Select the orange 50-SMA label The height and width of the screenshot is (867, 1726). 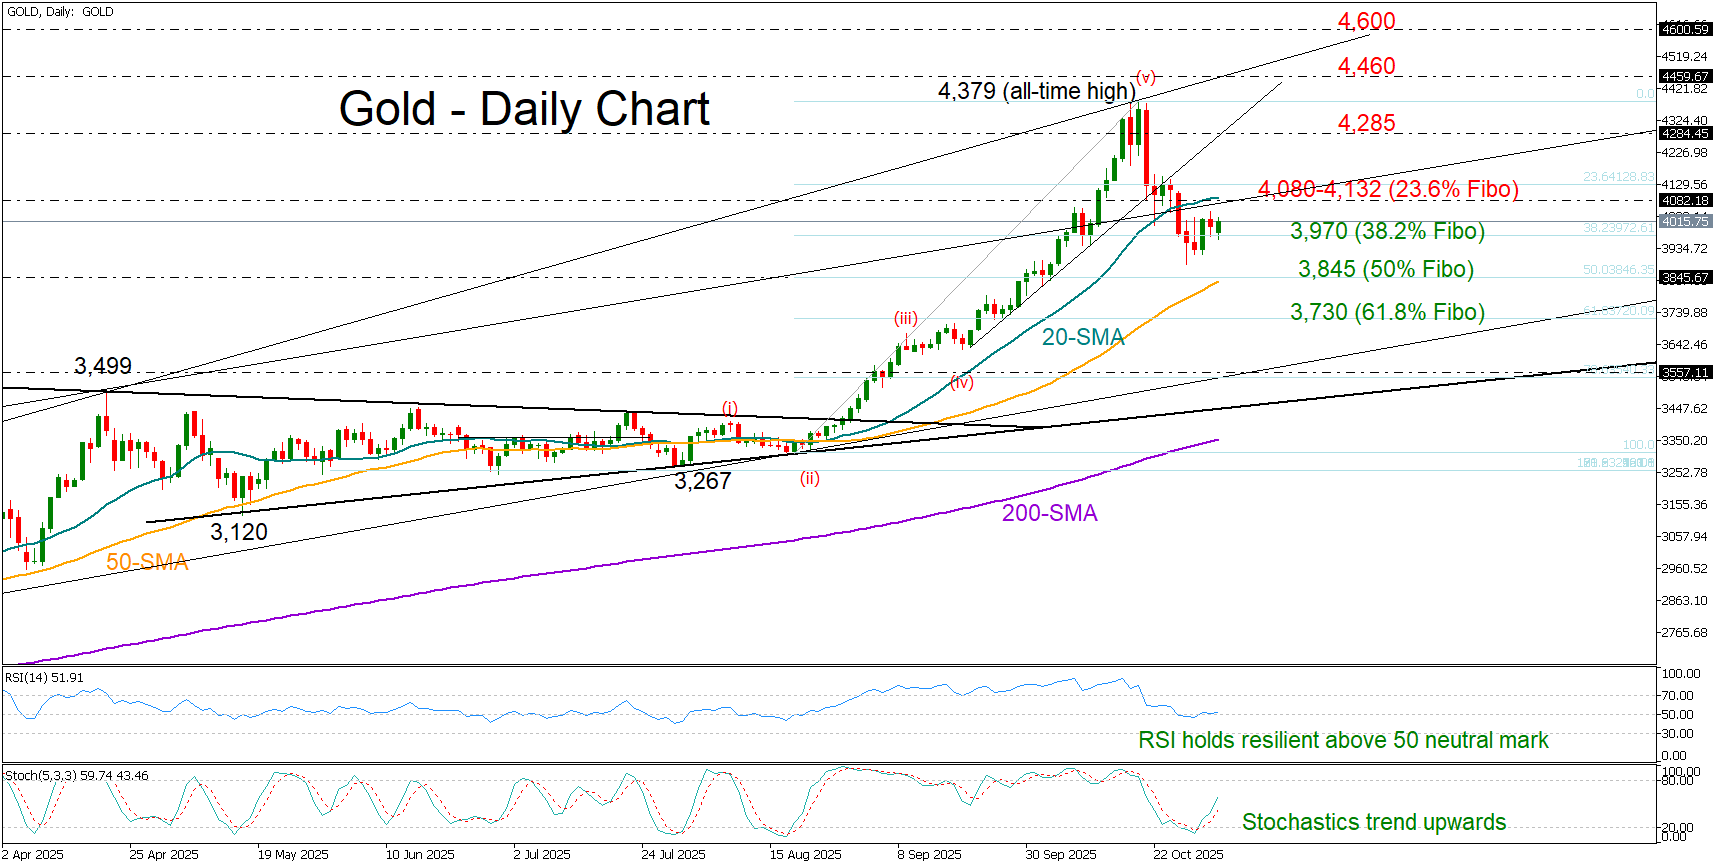pos(147,562)
